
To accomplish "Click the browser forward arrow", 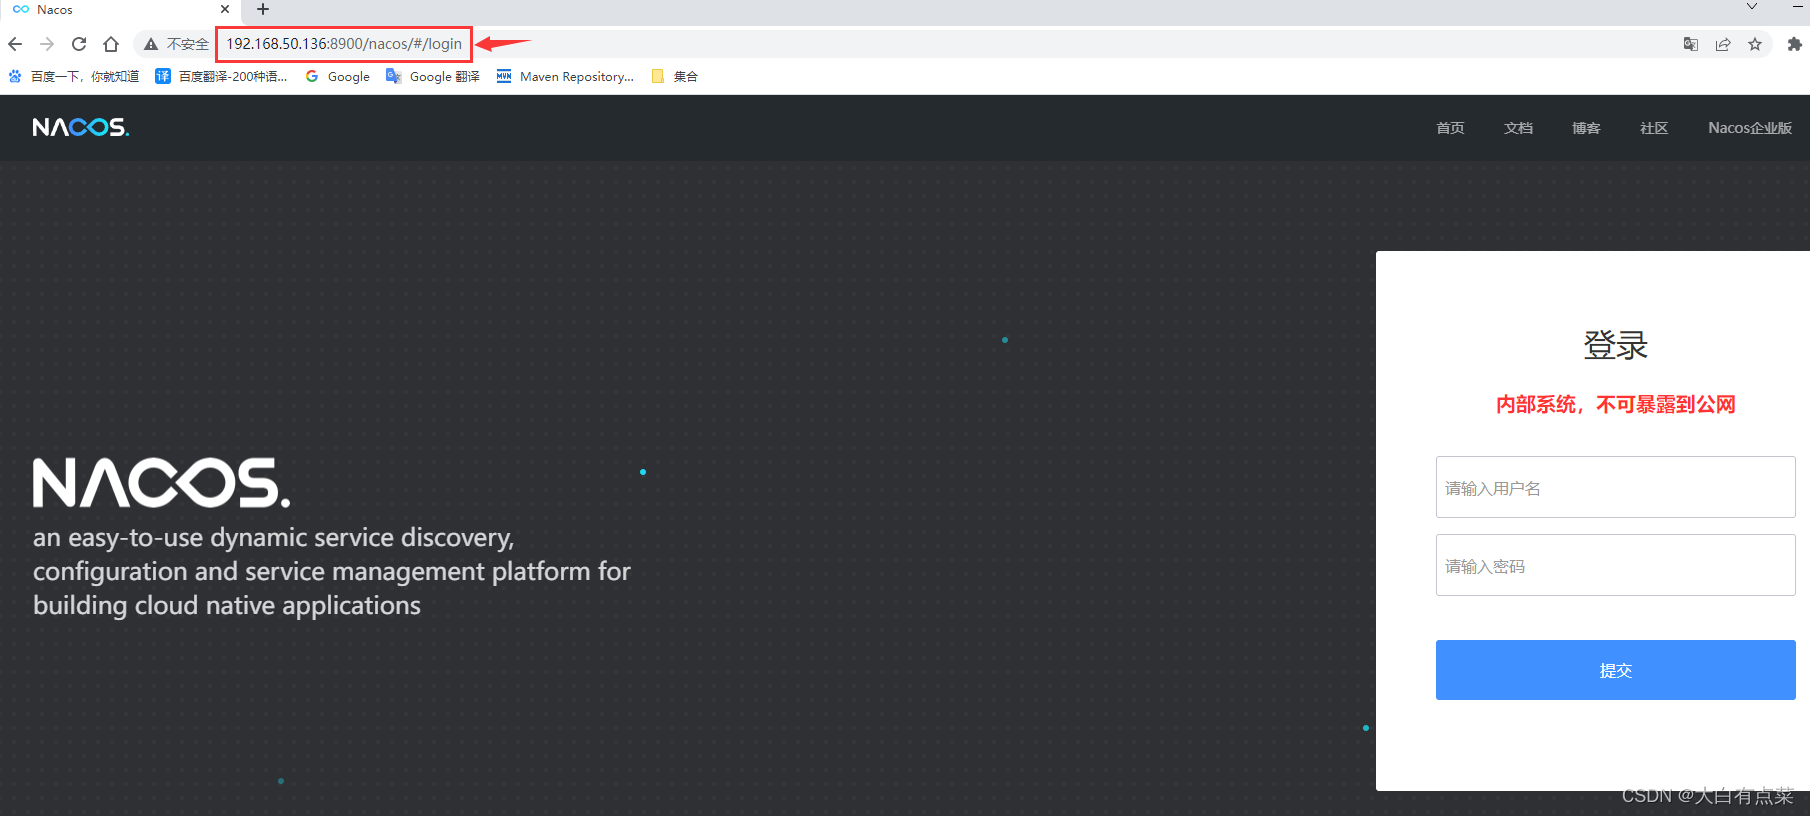I will pos(47,44).
